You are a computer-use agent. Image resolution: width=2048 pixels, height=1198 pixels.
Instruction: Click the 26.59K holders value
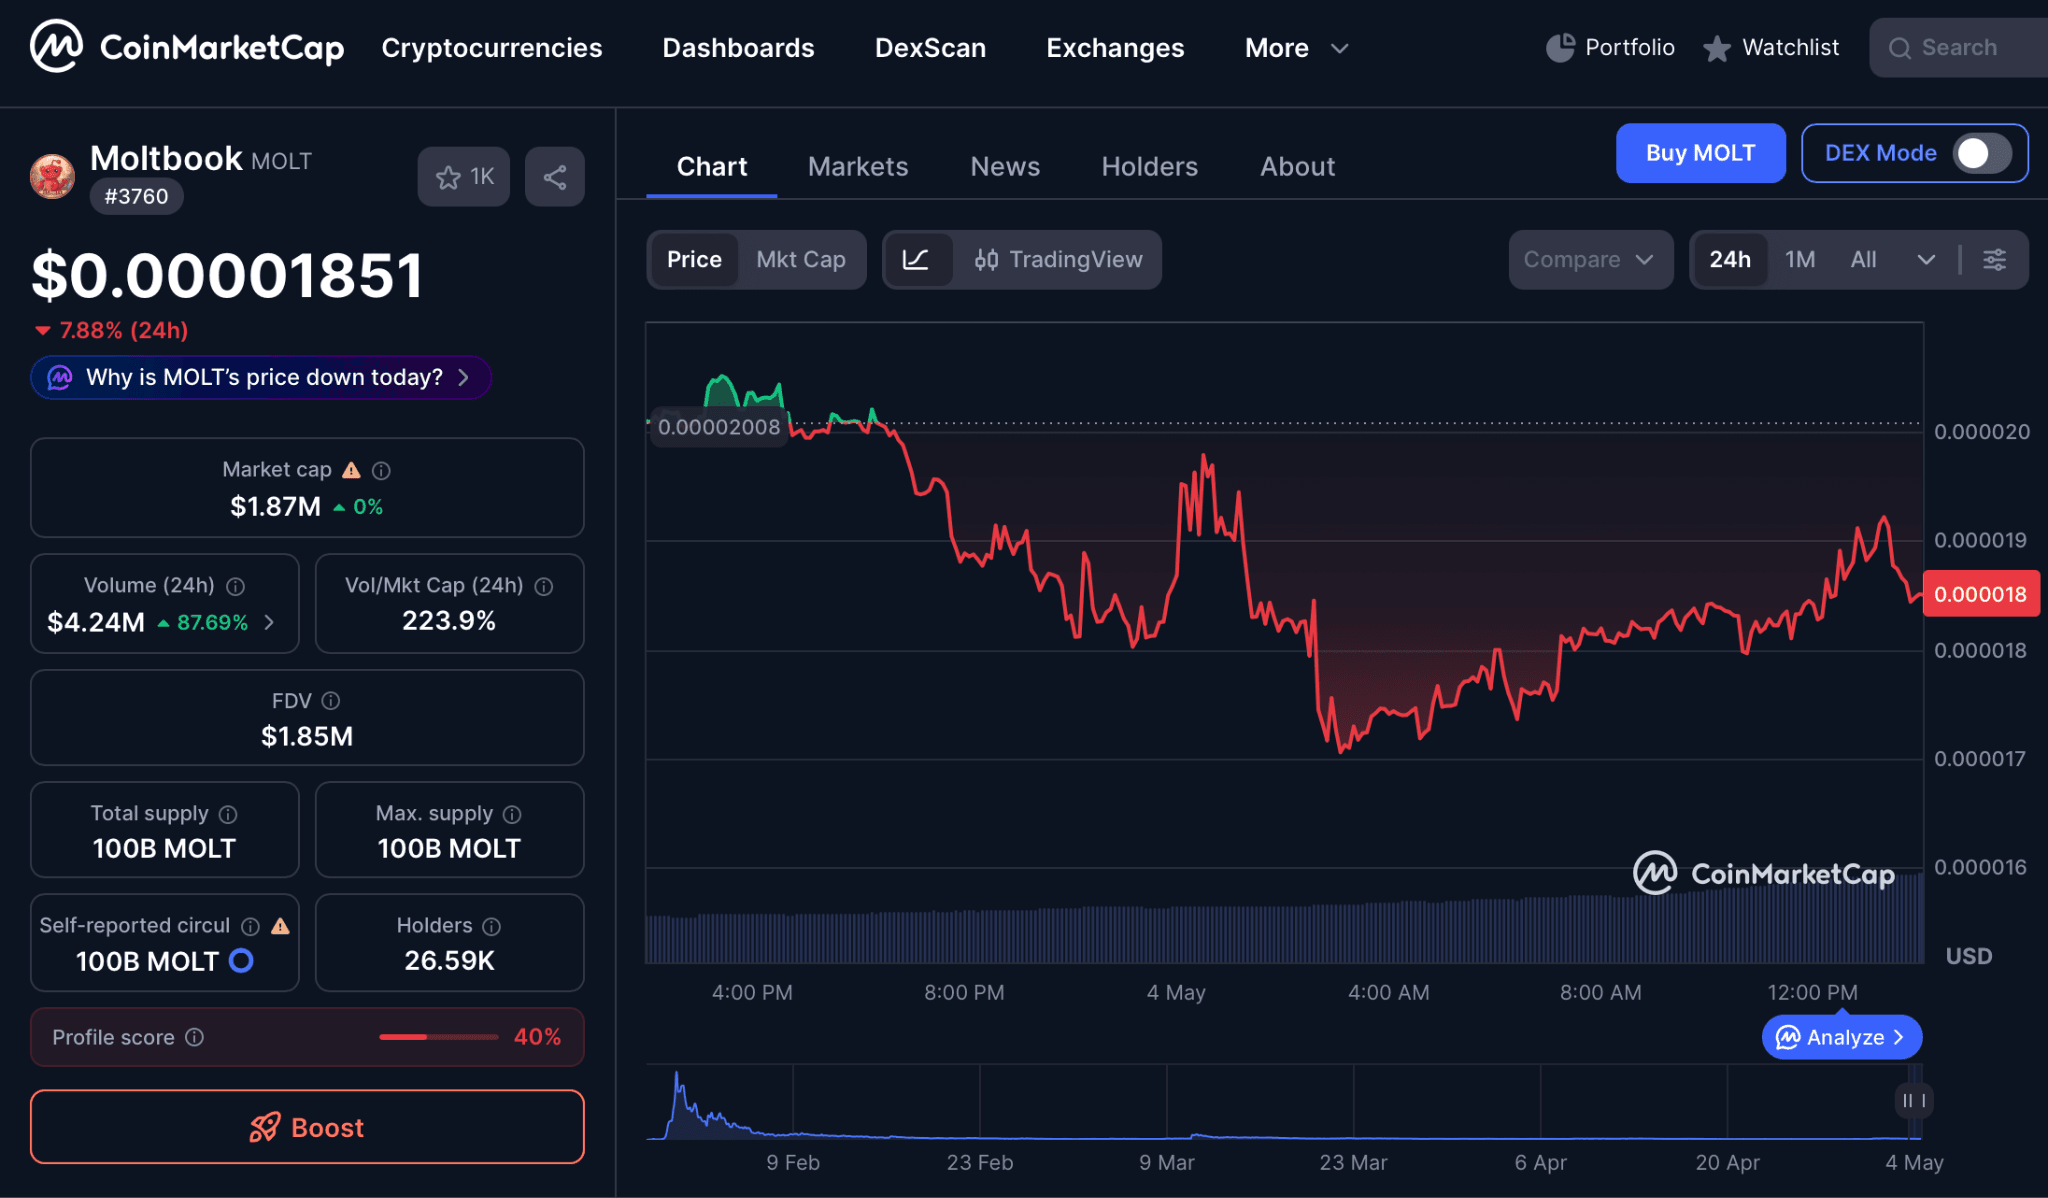[449, 961]
